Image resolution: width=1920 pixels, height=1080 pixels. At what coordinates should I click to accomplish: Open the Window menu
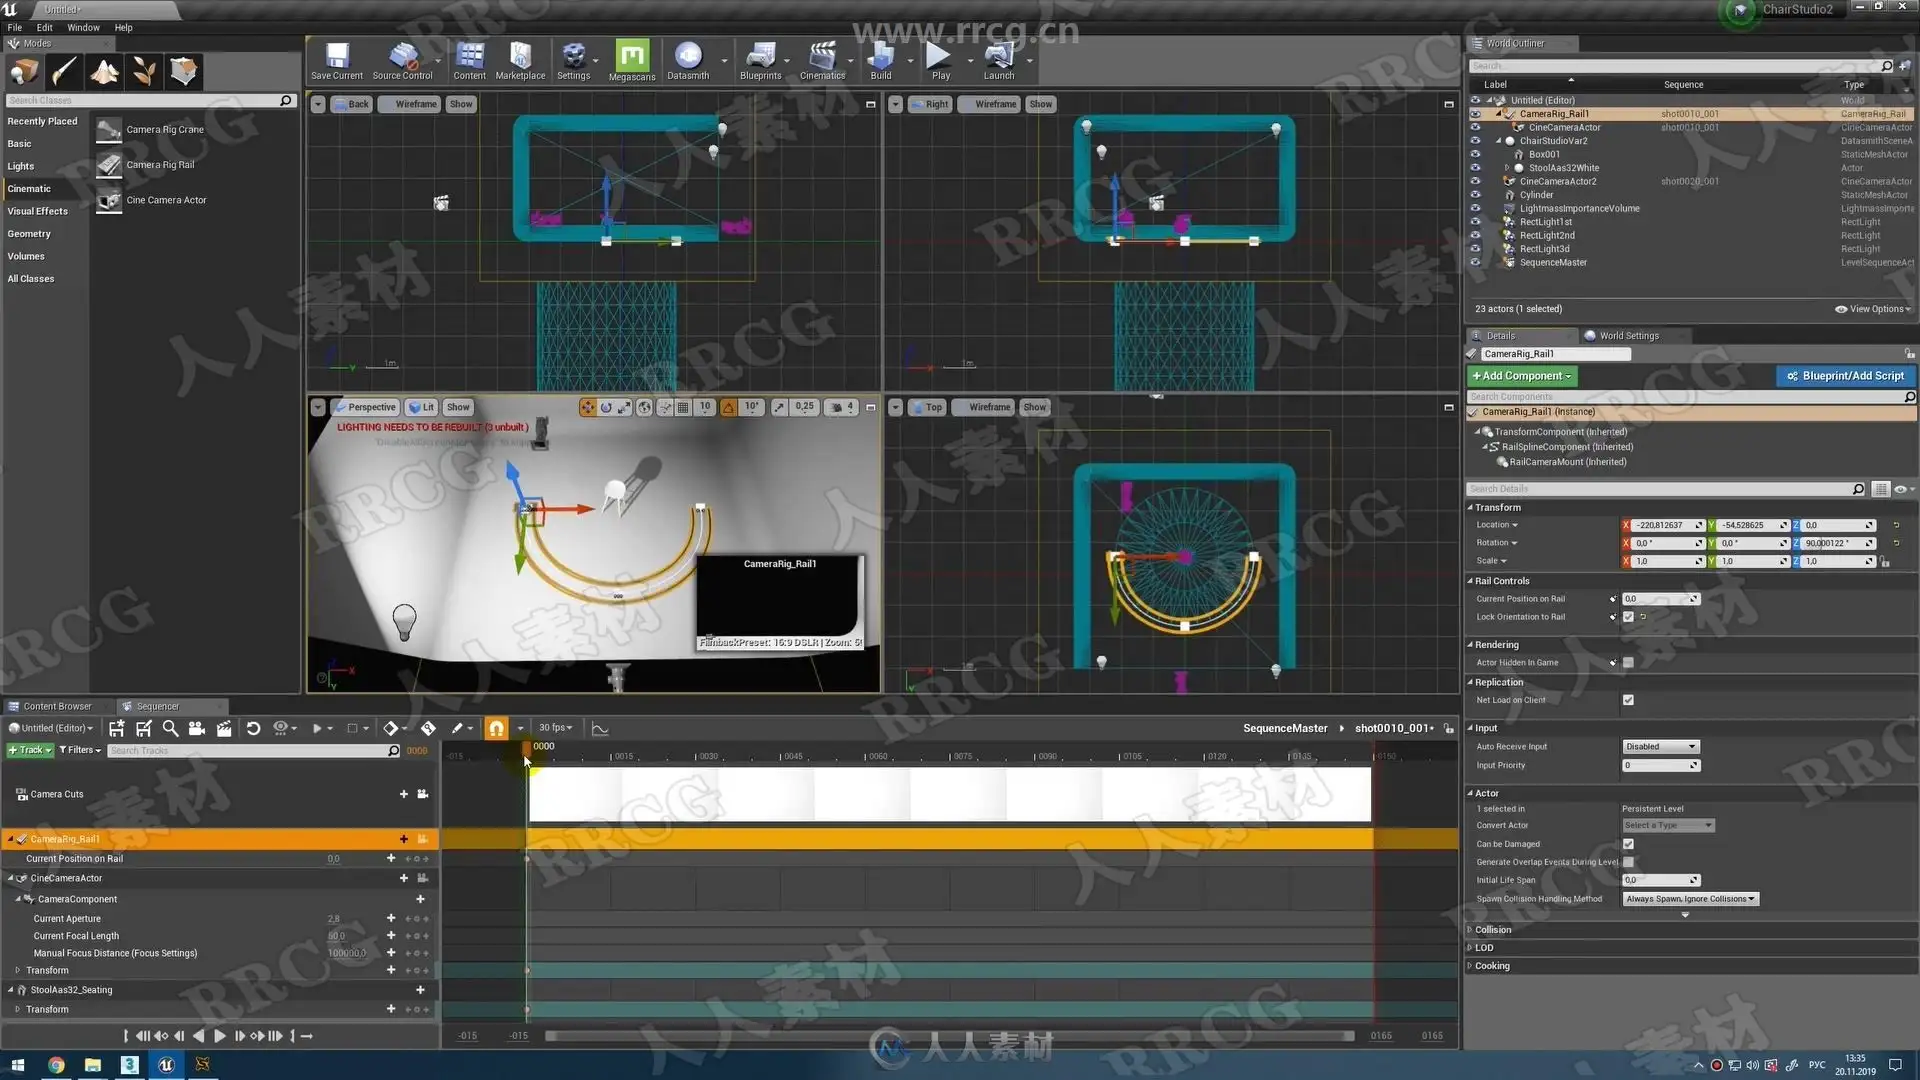(x=83, y=28)
